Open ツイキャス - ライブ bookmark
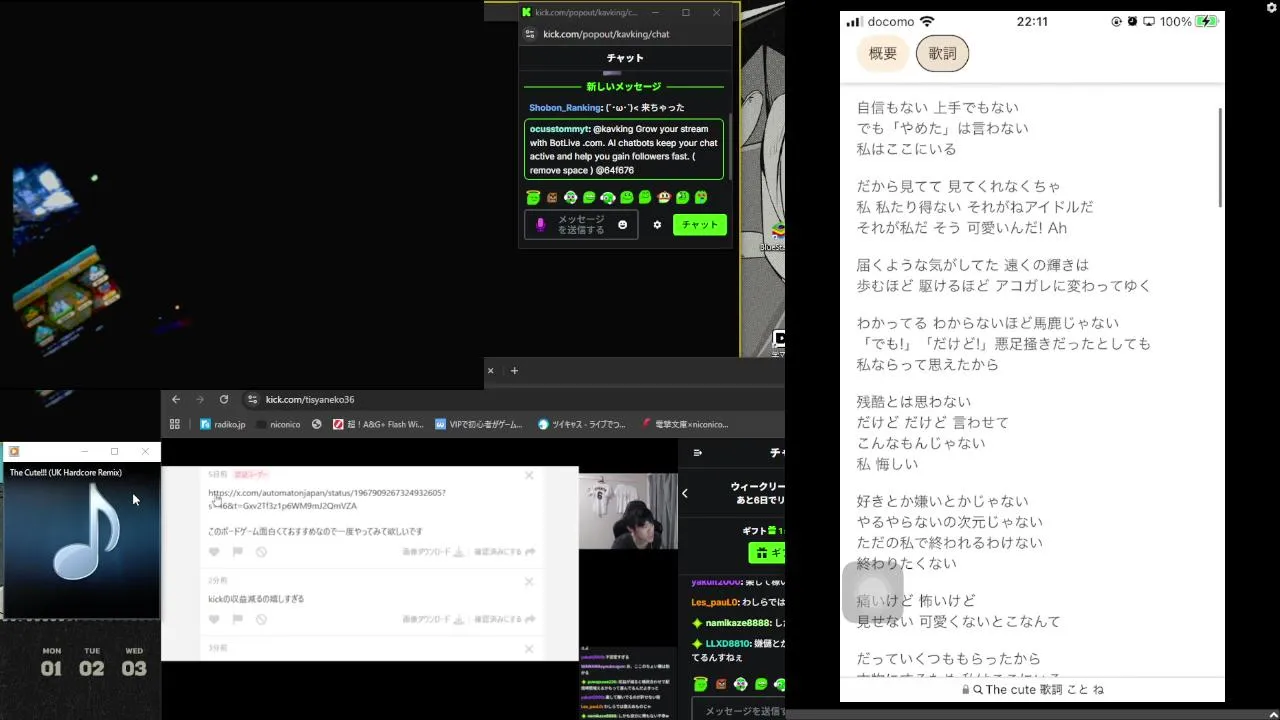Viewport: 1280px width, 720px height. [x=582, y=424]
